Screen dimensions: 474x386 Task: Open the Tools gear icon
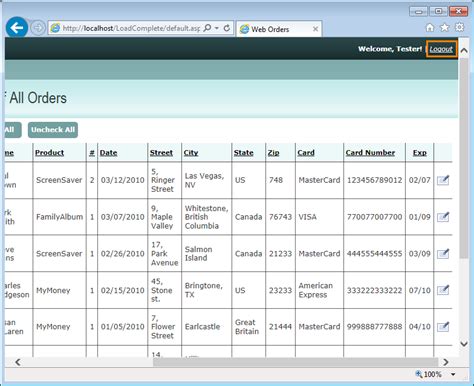tap(459, 28)
